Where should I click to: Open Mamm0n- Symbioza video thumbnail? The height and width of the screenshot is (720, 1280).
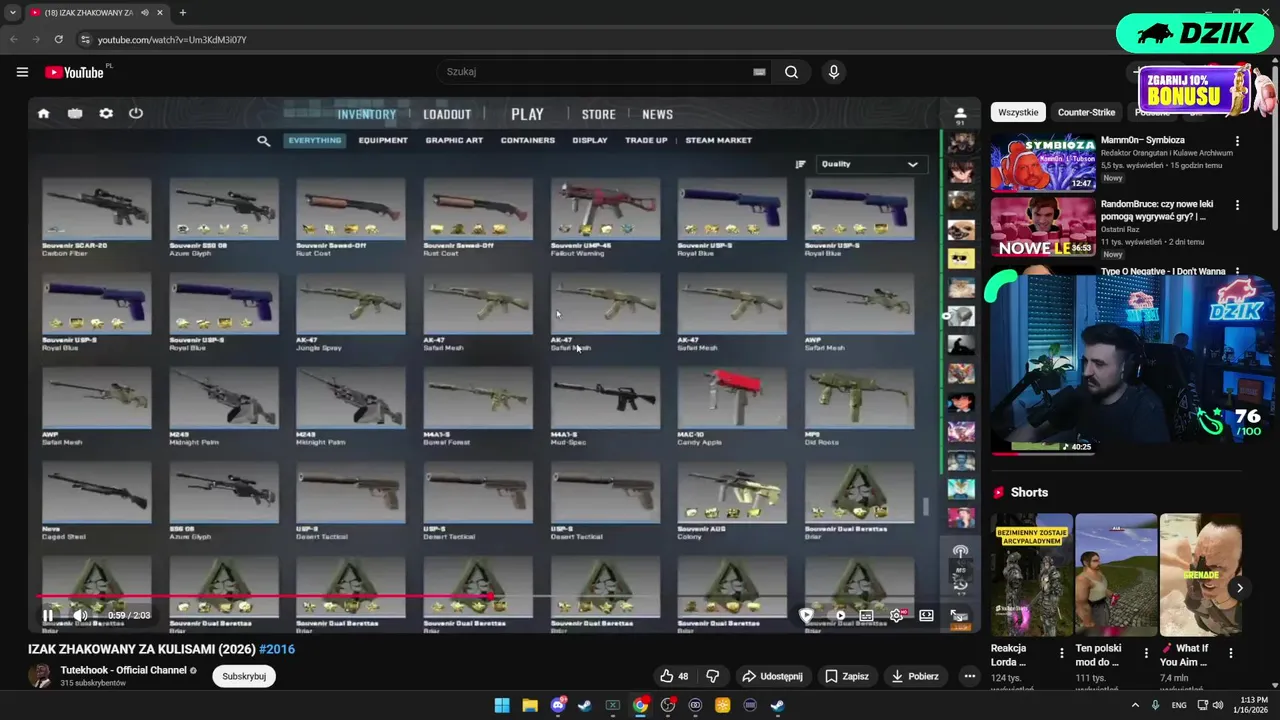(1043, 162)
